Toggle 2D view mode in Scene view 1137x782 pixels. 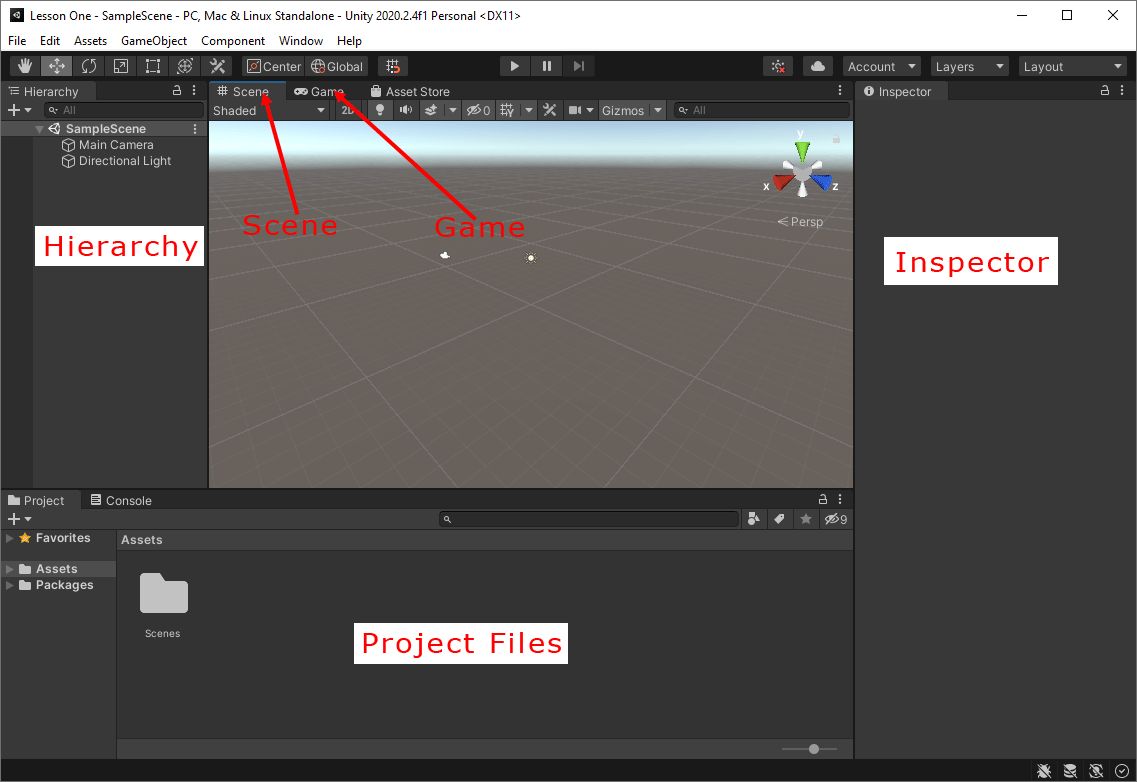point(348,110)
